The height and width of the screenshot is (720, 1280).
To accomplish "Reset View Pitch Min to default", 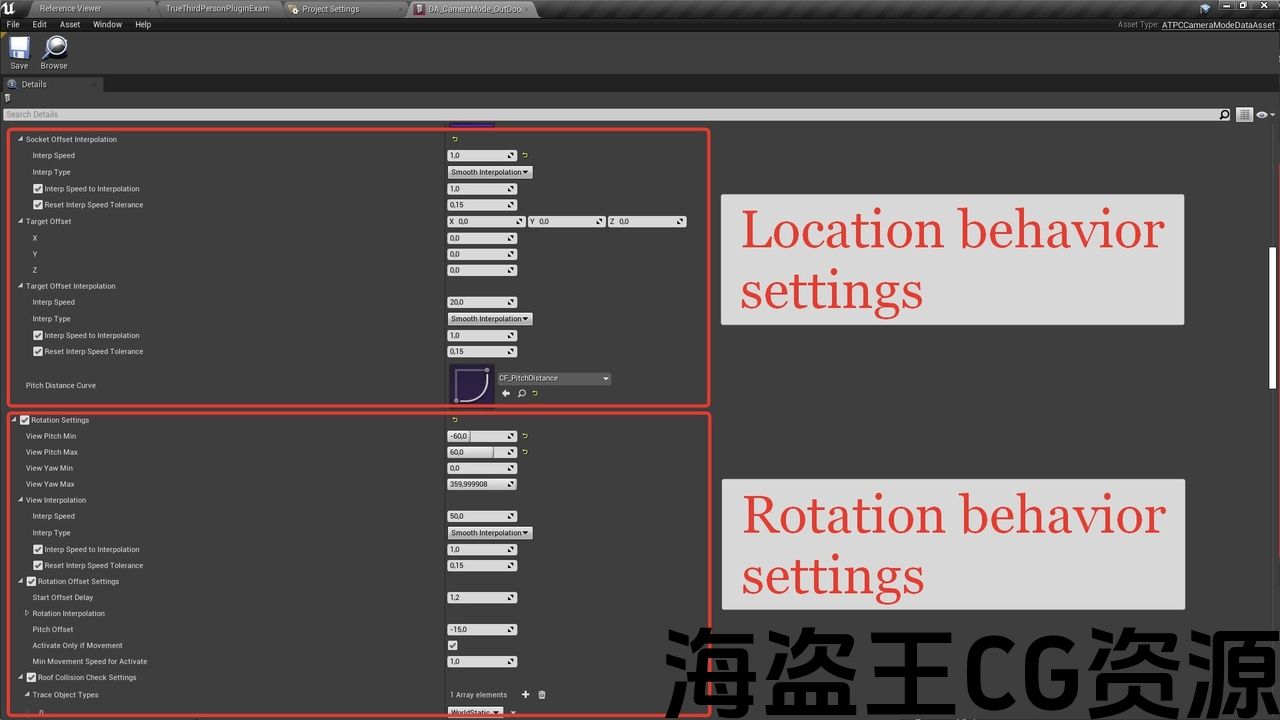I will (525, 436).
